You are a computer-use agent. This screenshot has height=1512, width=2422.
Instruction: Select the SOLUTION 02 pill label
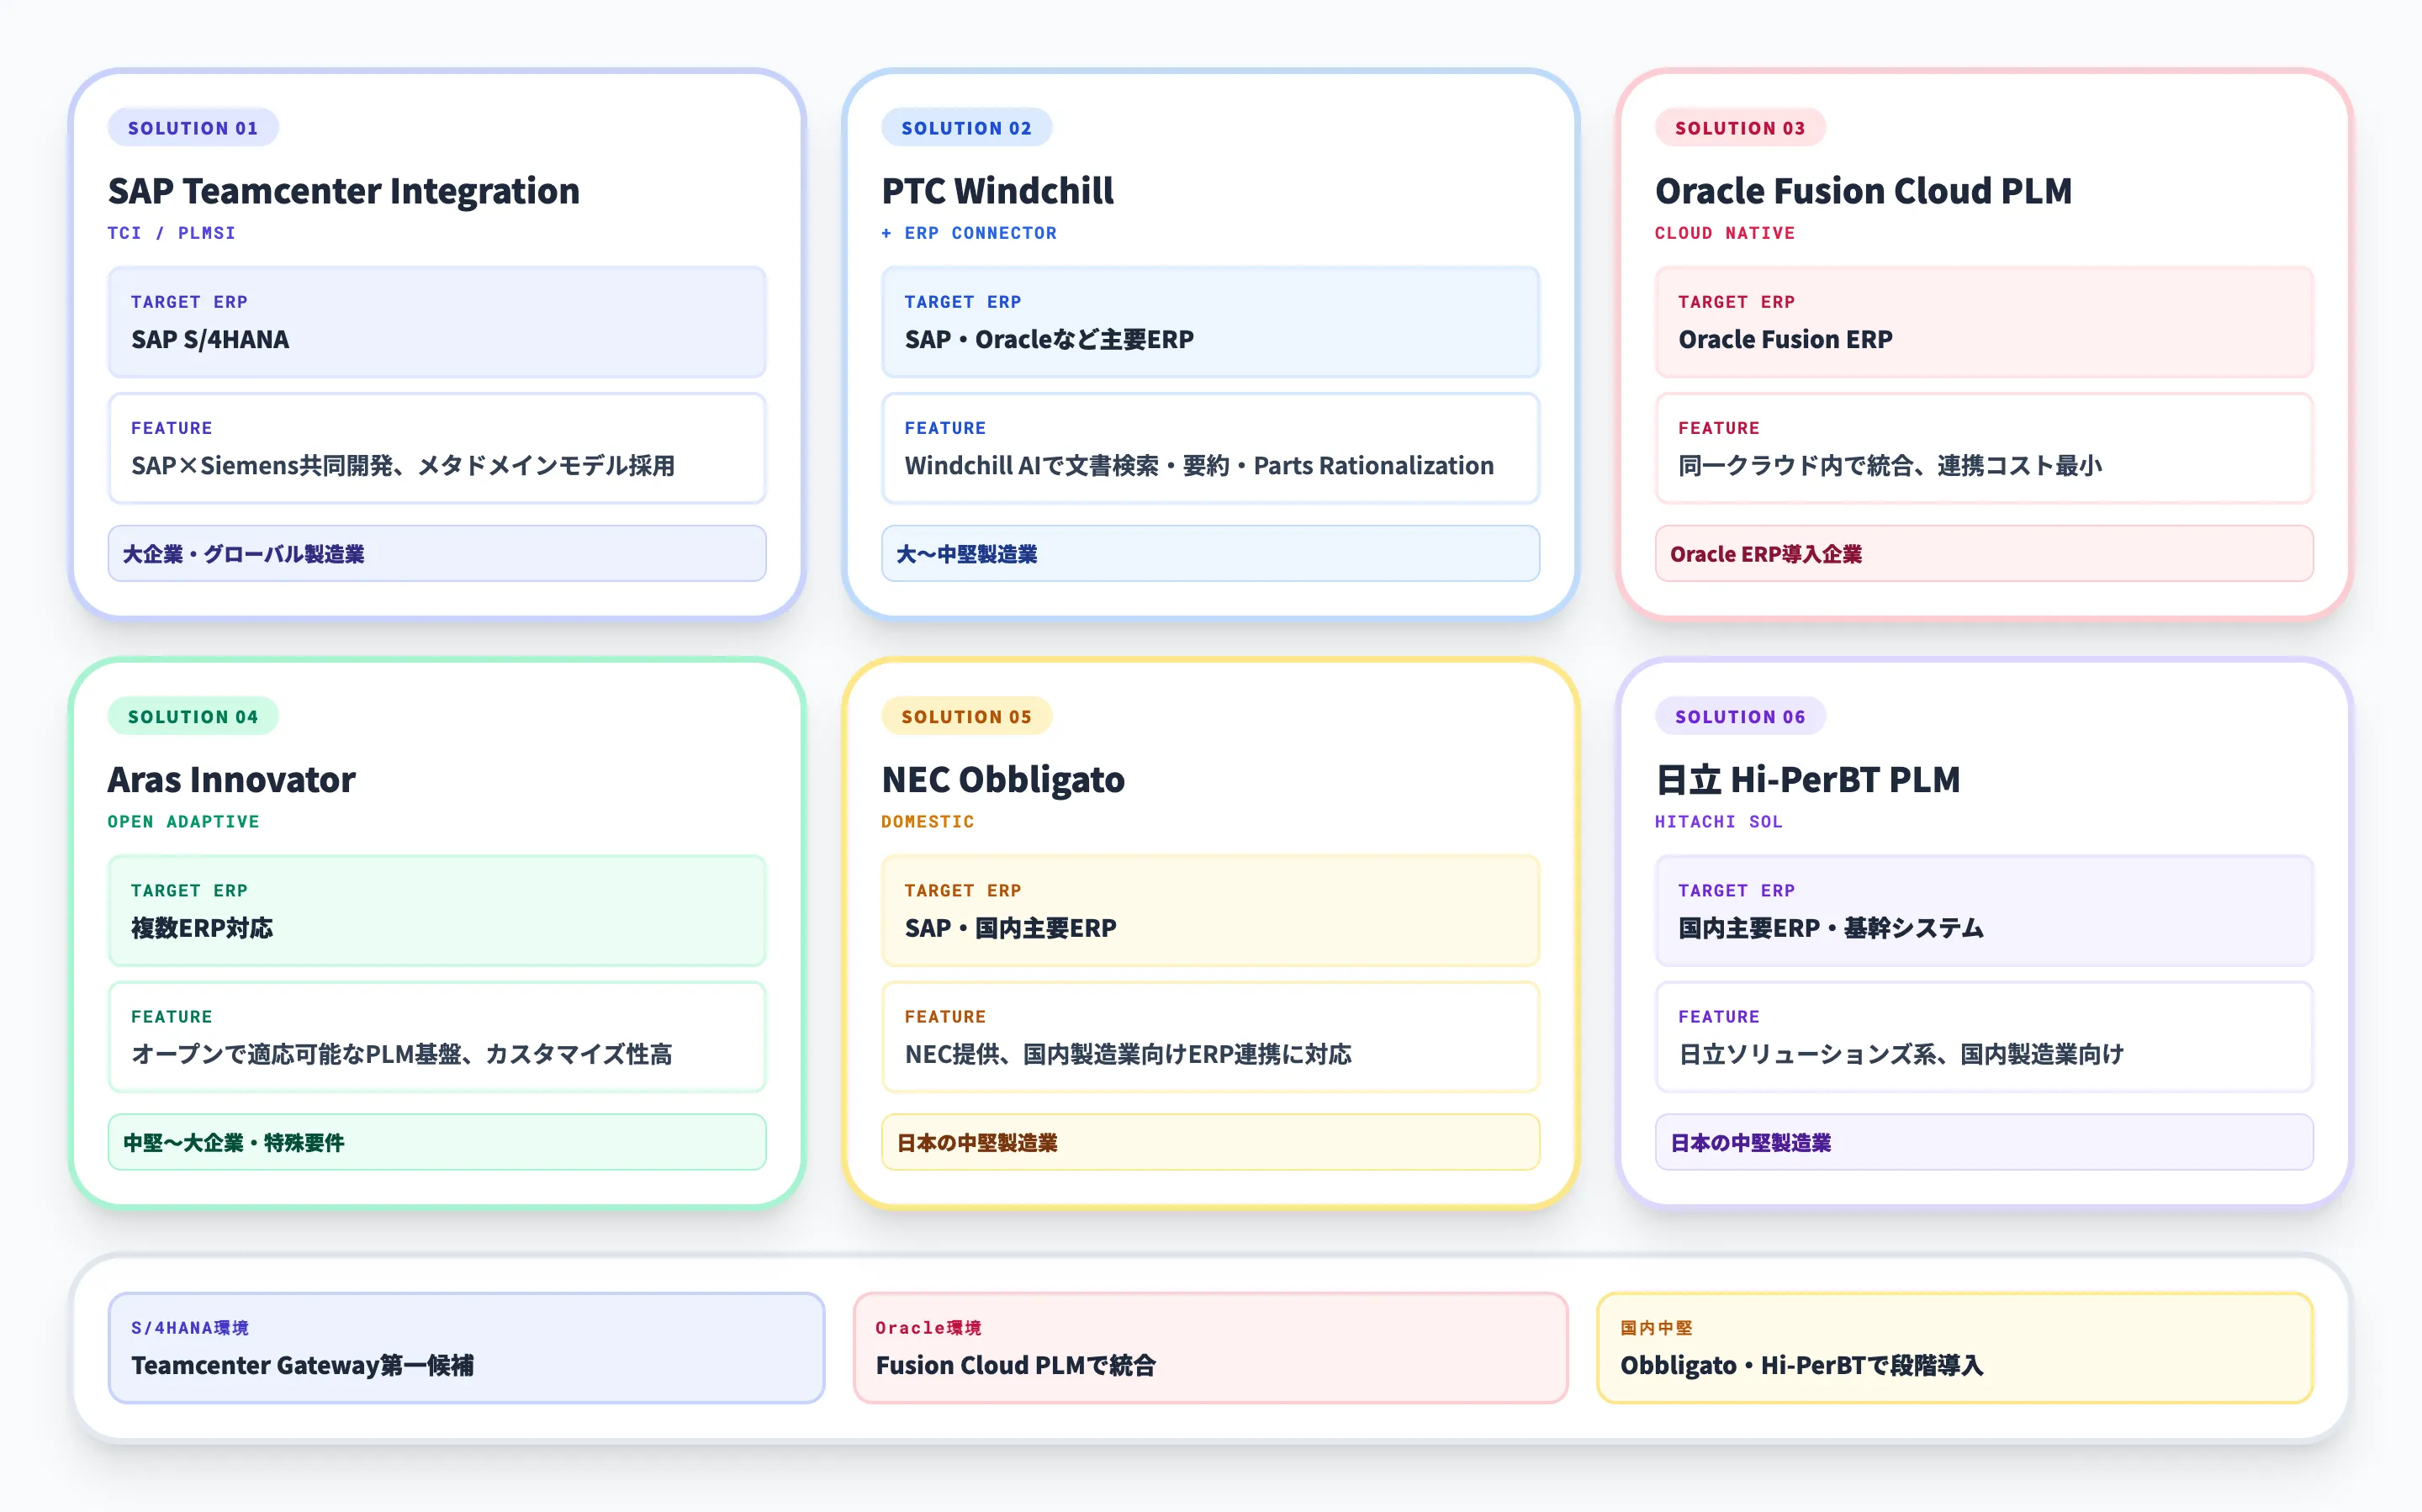point(965,128)
